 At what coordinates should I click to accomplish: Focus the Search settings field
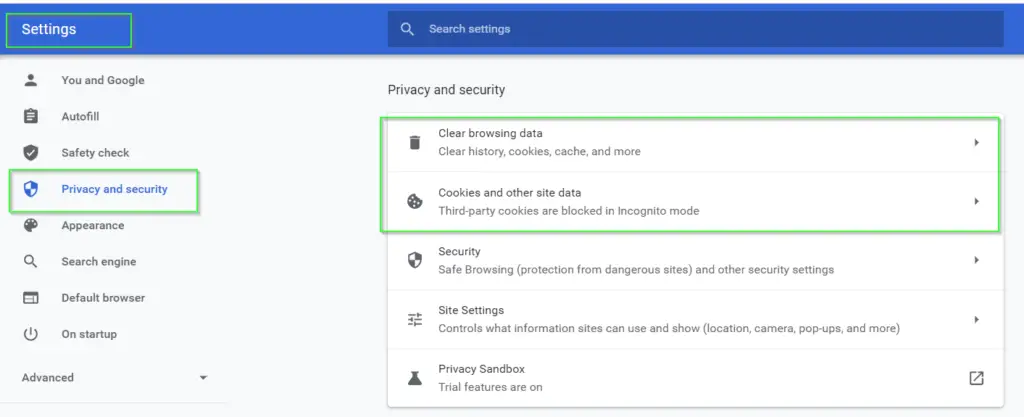click(696, 29)
